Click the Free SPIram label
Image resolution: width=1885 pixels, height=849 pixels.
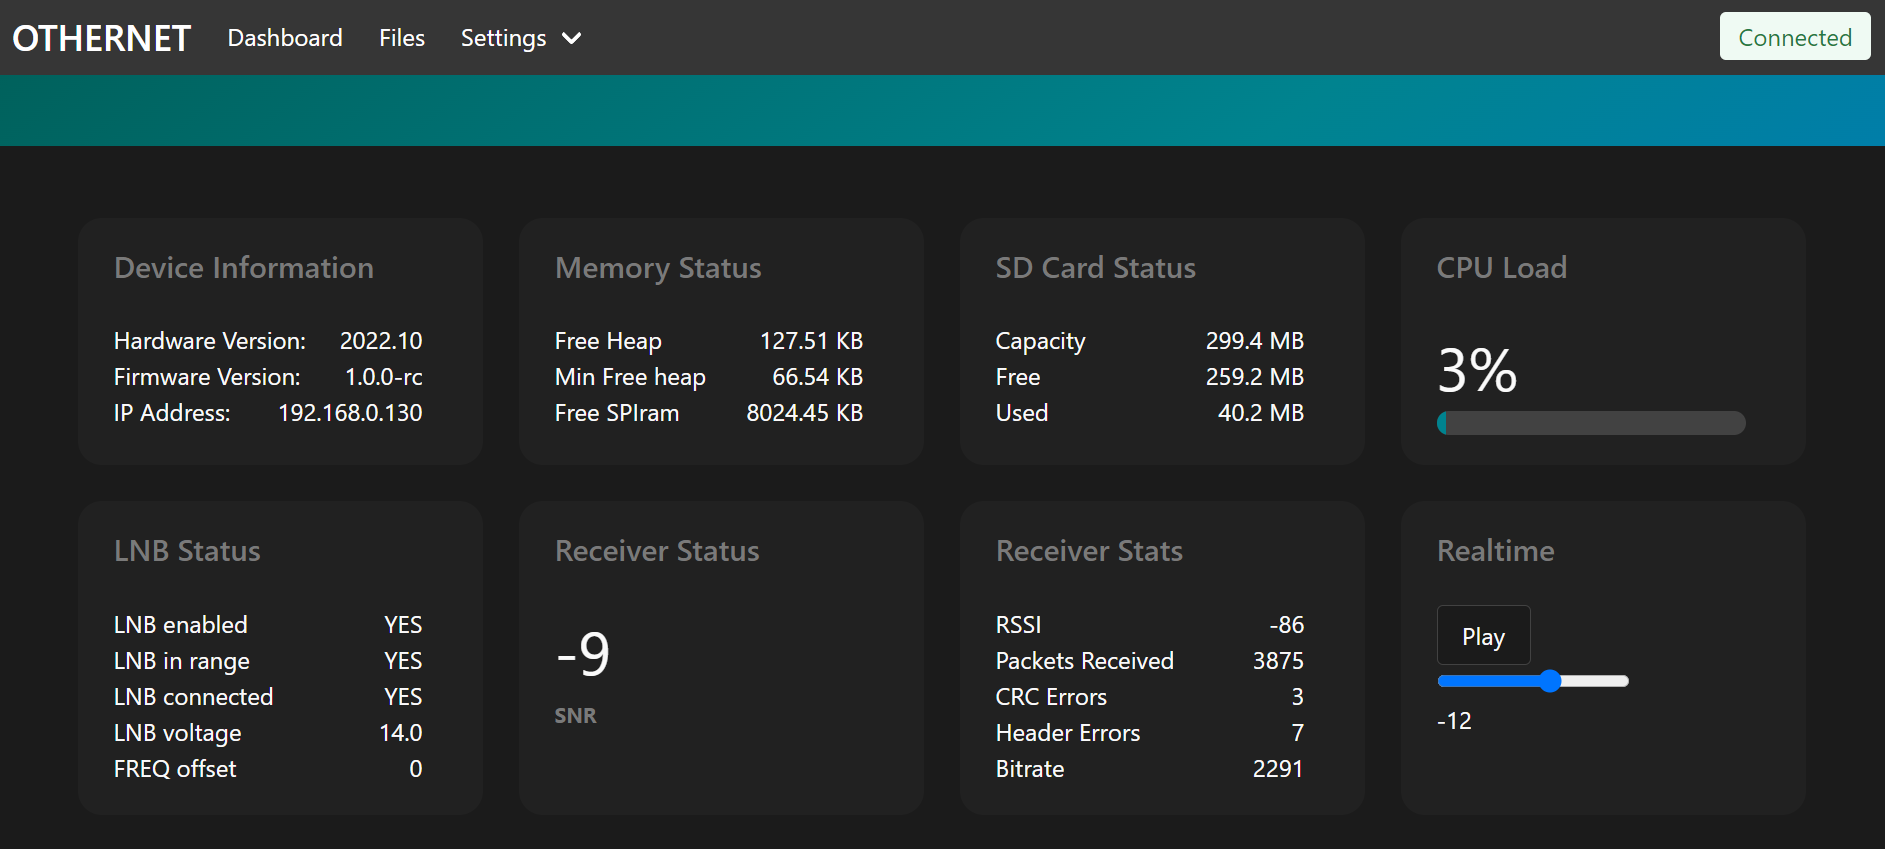pyautogui.click(x=617, y=413)
